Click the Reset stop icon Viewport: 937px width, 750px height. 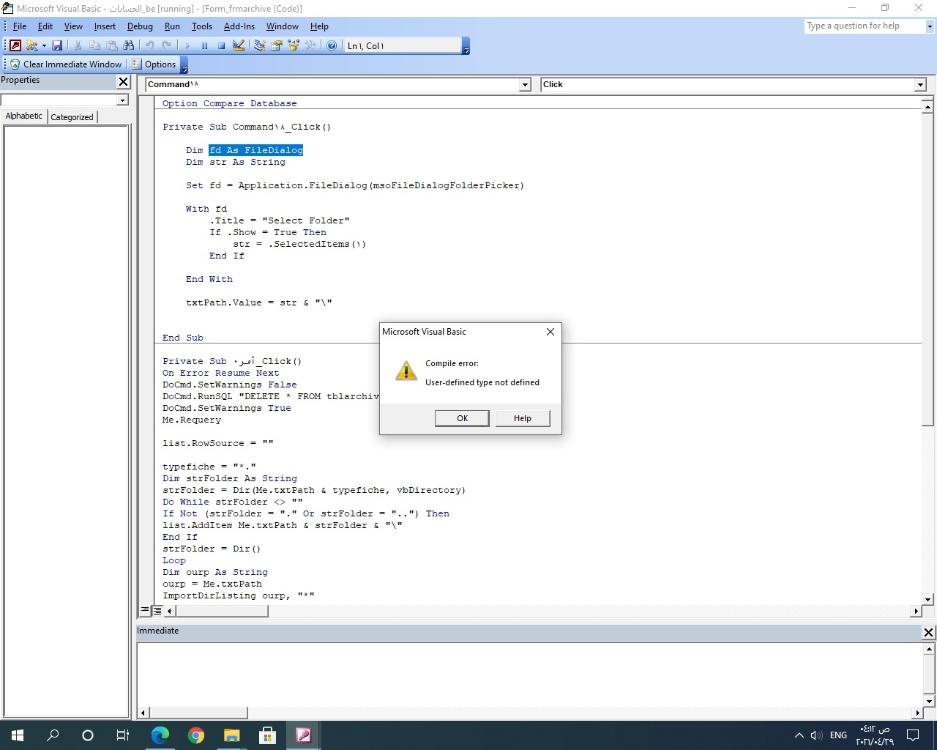(x=221, y=45)
